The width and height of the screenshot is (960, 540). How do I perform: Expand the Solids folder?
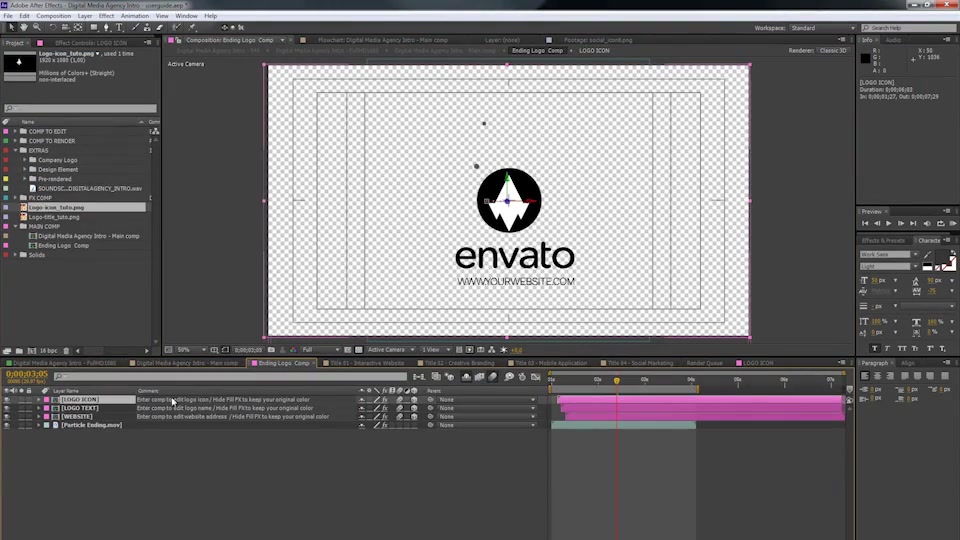pyautogui.click(x=15, y=255)
